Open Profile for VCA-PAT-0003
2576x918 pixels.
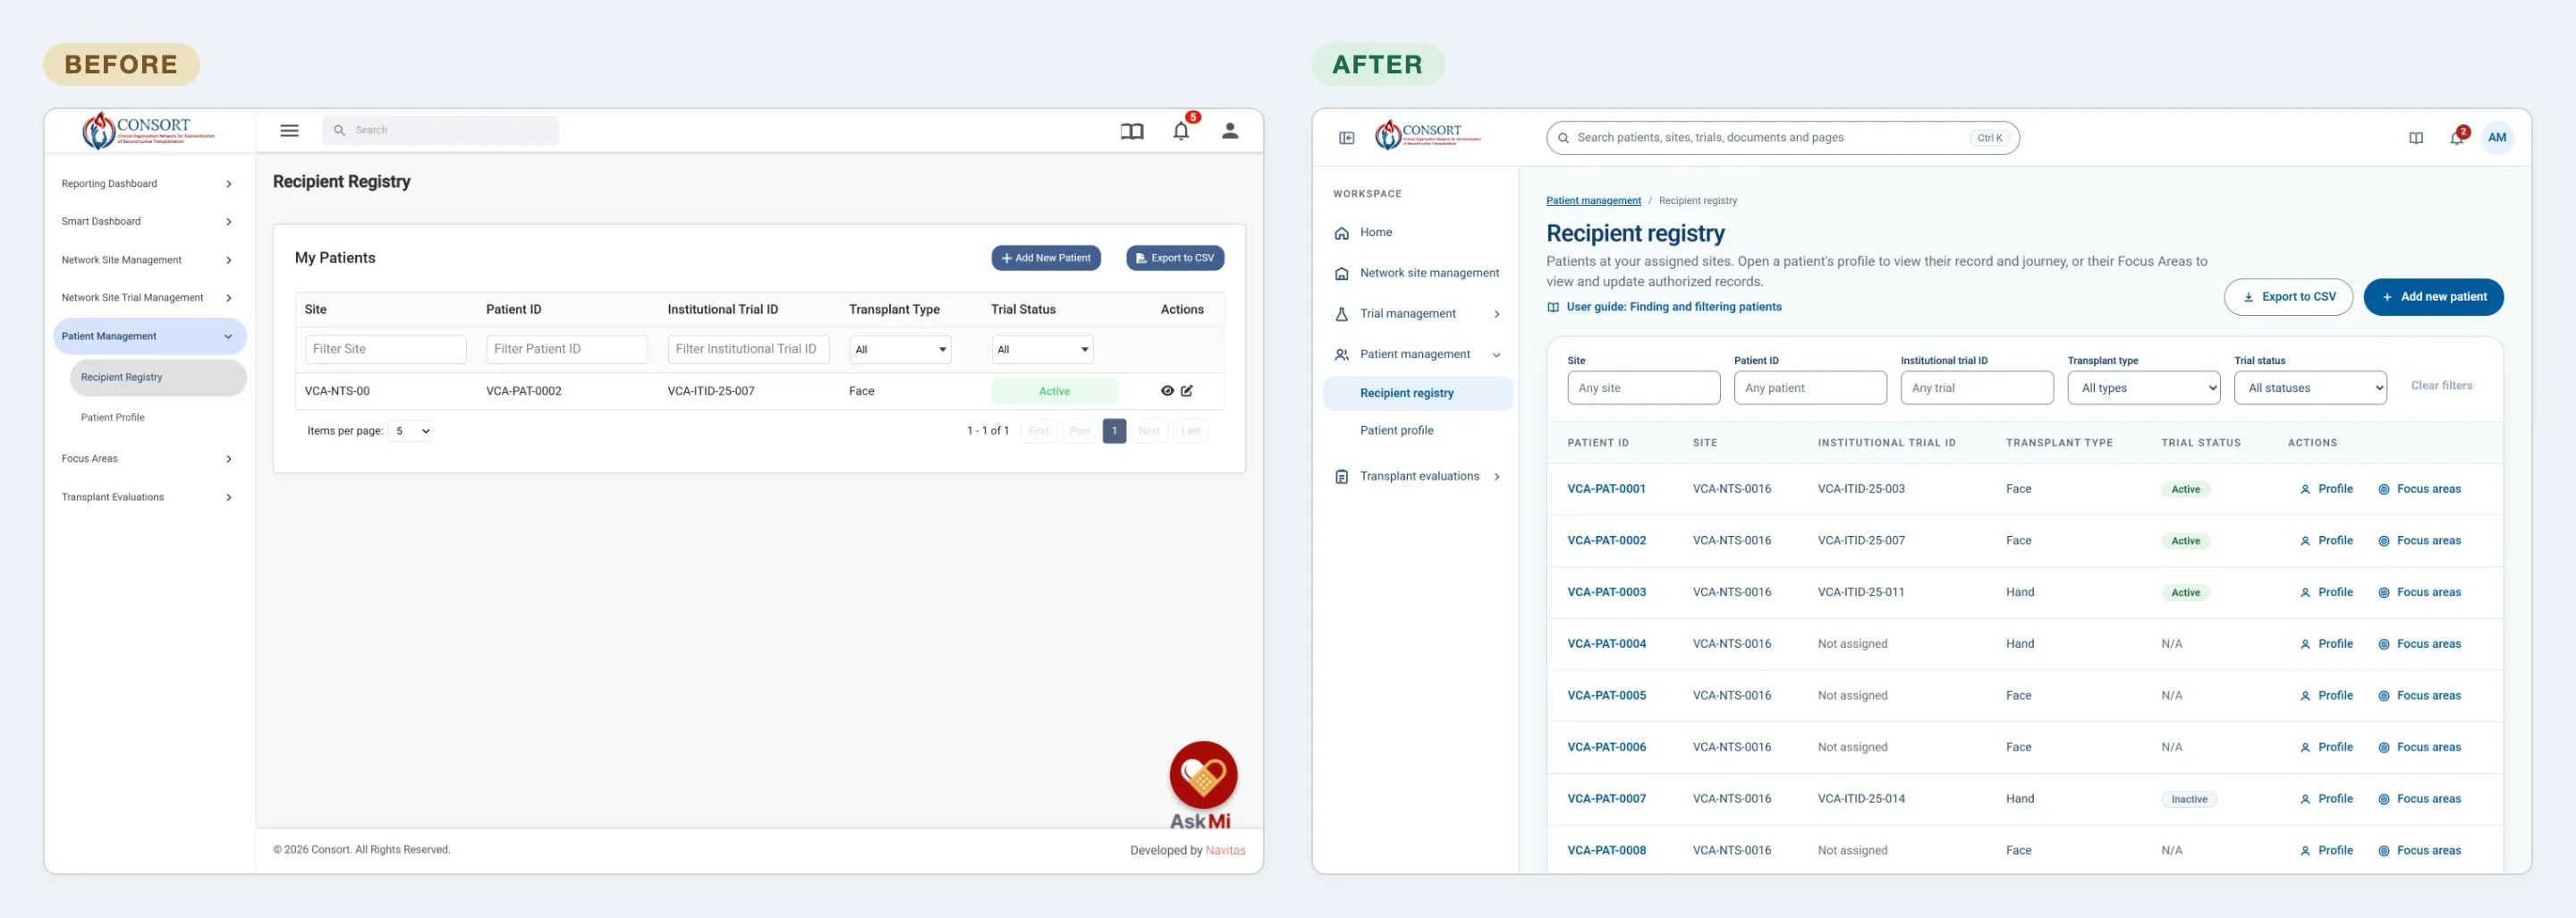click(x=2326, y=593)
